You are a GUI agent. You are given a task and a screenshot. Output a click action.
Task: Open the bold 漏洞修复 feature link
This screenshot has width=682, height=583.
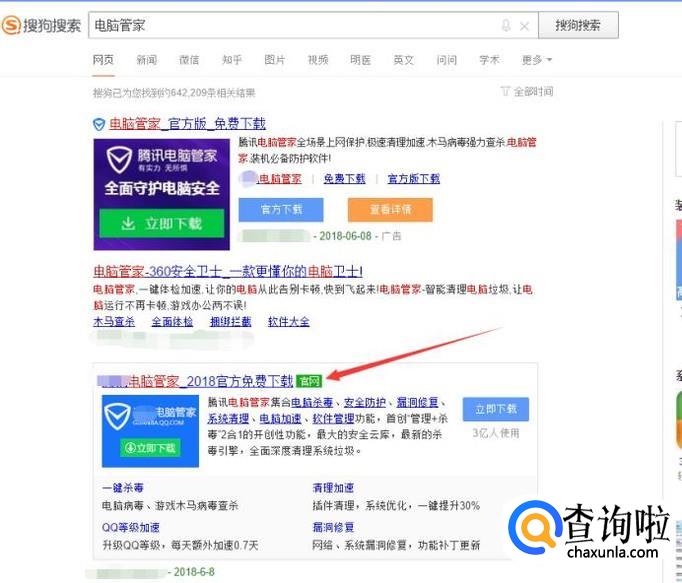[x=333, y=527]
